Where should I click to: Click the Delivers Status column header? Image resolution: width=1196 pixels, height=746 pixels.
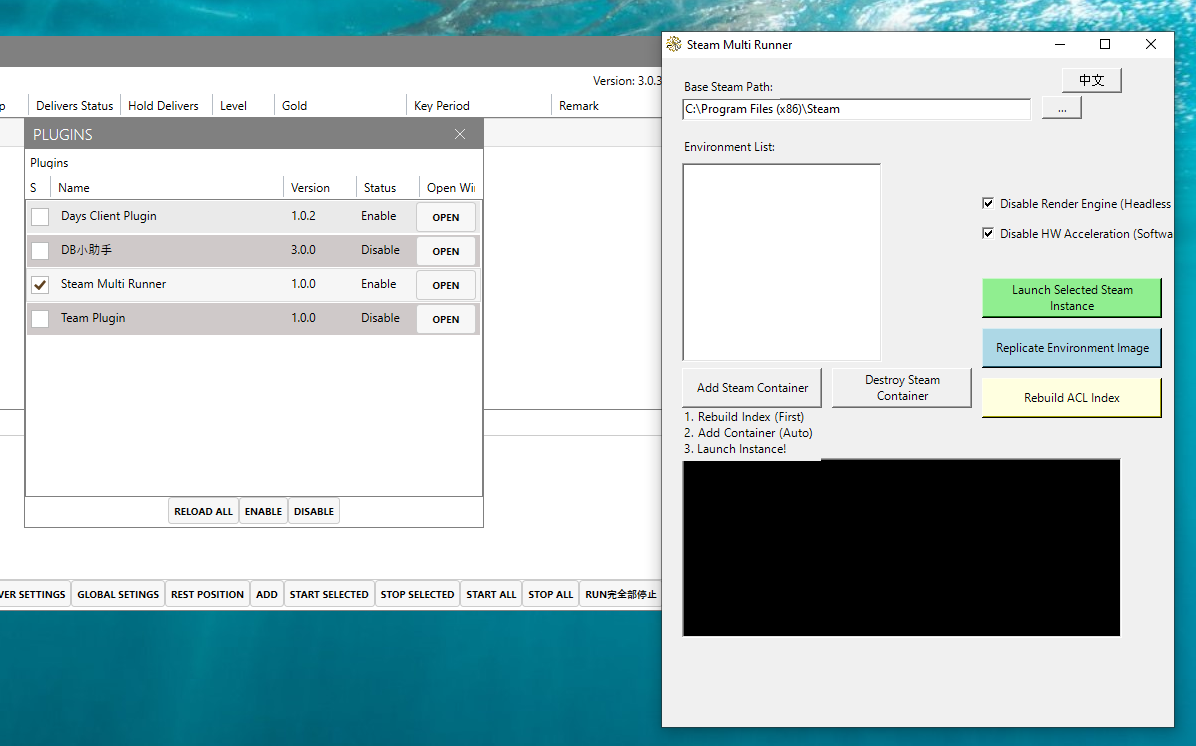(x=74, y=105)
